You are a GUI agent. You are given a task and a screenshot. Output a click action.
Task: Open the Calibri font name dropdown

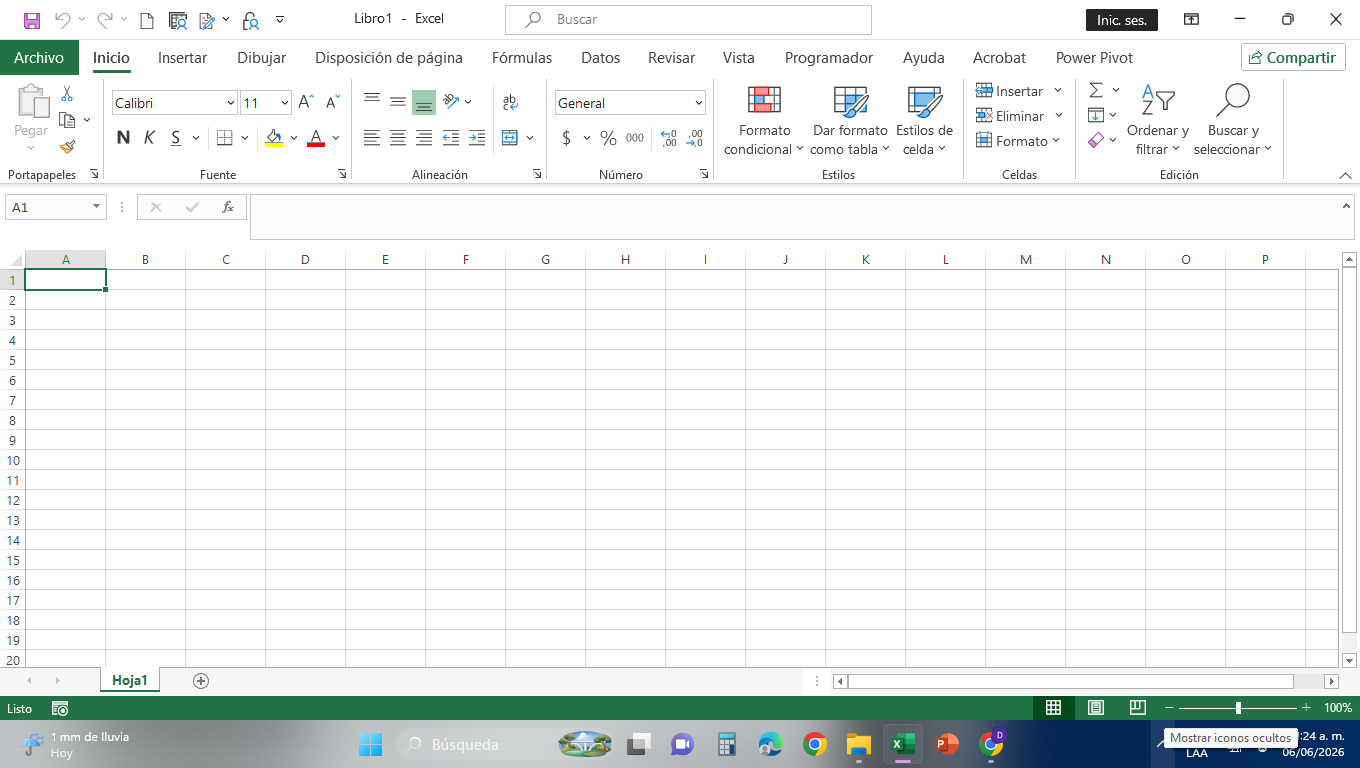tap(175, 103)
